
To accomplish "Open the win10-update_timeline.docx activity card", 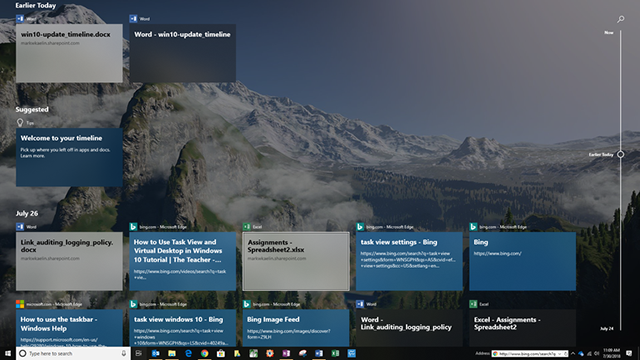I will coord(69,53).
